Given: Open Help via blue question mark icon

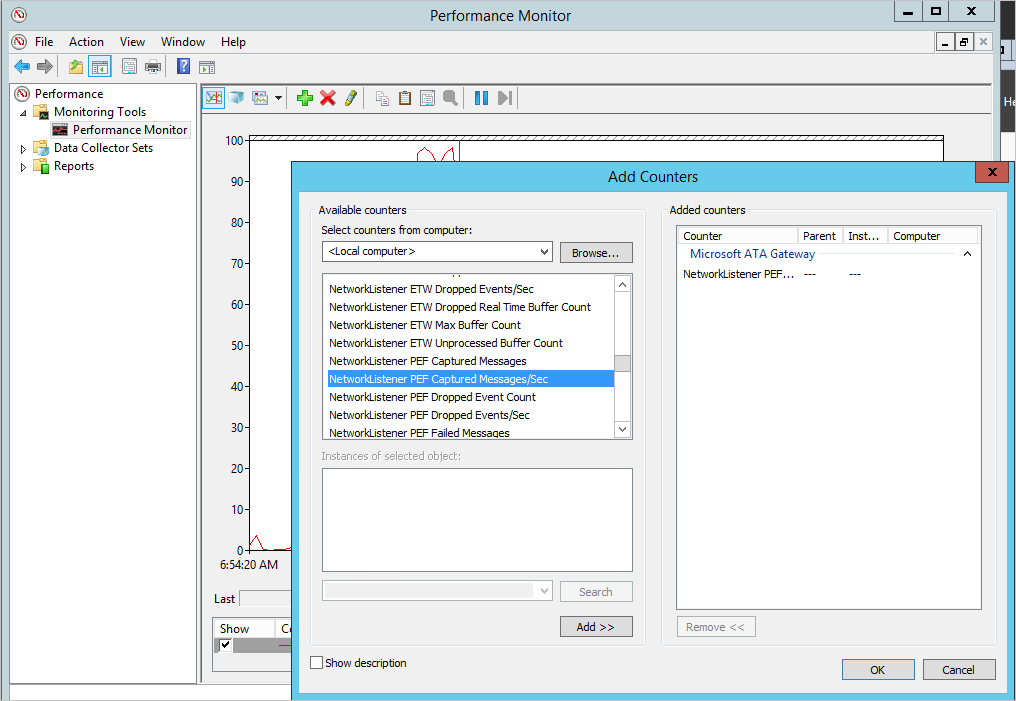Looking at the screenshot, I should pyautogui.click(x=183, y=66).
